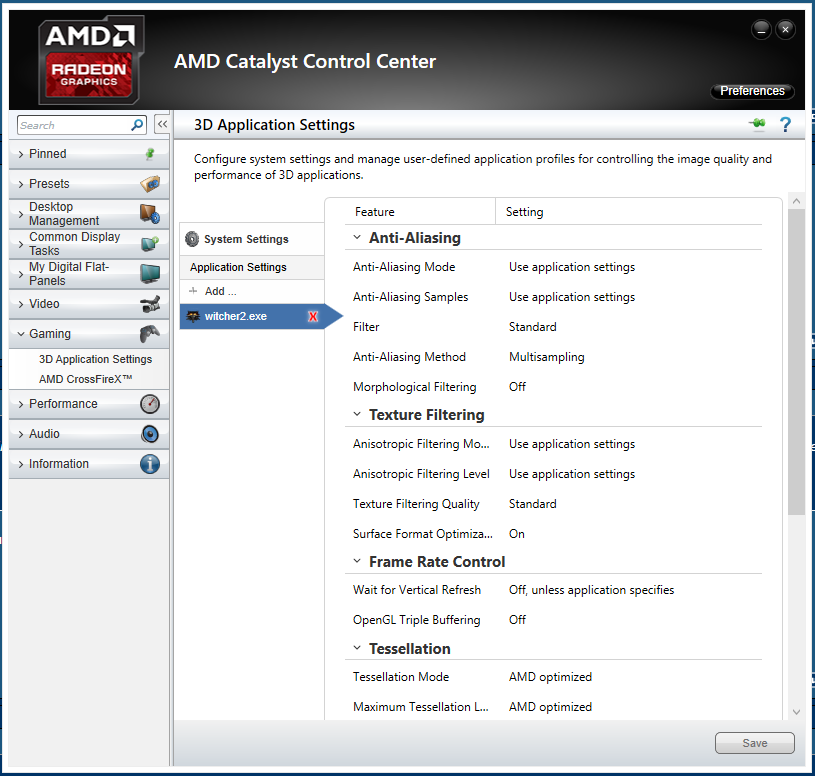
Task: Expand the Pinned section
Action: pos(21,154)
